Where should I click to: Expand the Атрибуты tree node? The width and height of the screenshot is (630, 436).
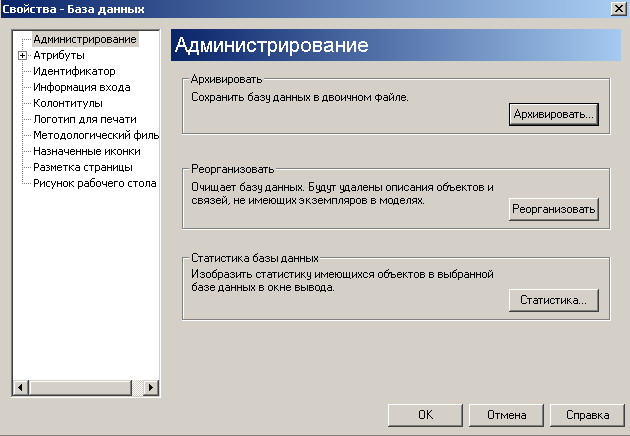pyautogui.click(x=22, y=55)
